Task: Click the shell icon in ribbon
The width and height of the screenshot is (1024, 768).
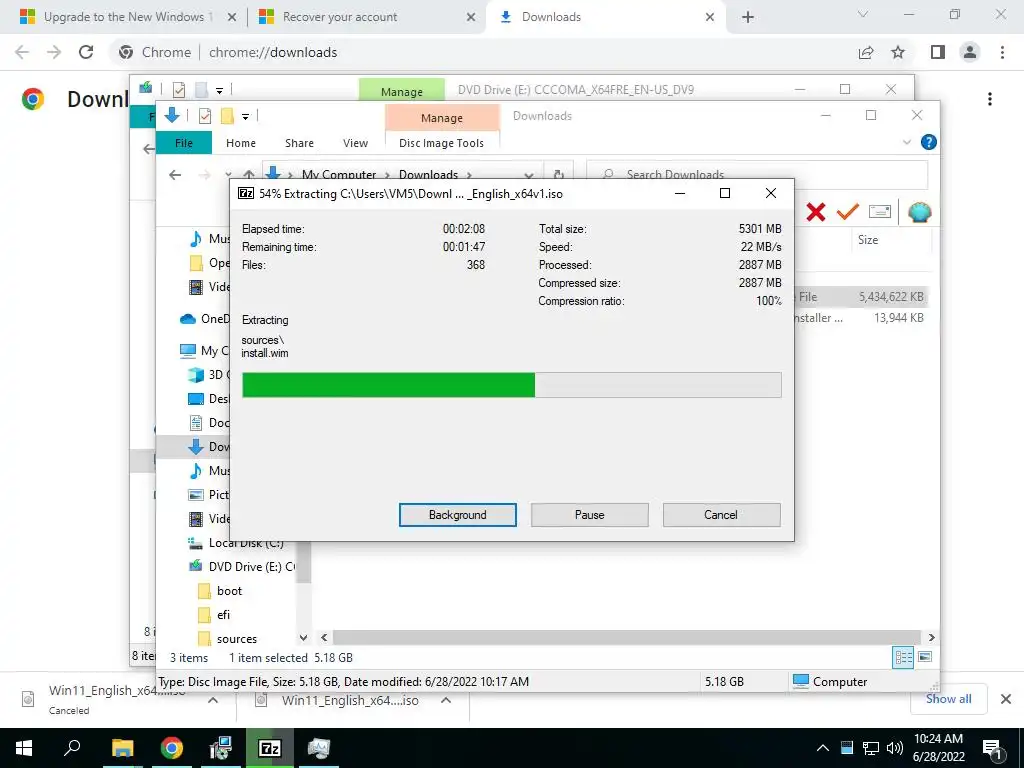Action: [919, 212]
